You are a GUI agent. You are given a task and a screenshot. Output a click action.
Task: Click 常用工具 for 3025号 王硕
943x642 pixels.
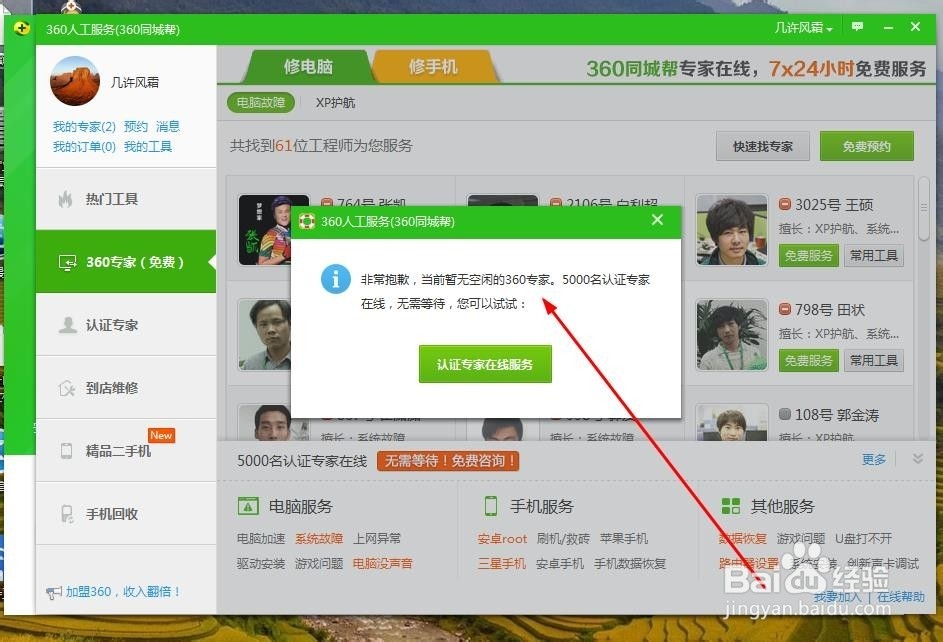point(873,255)
